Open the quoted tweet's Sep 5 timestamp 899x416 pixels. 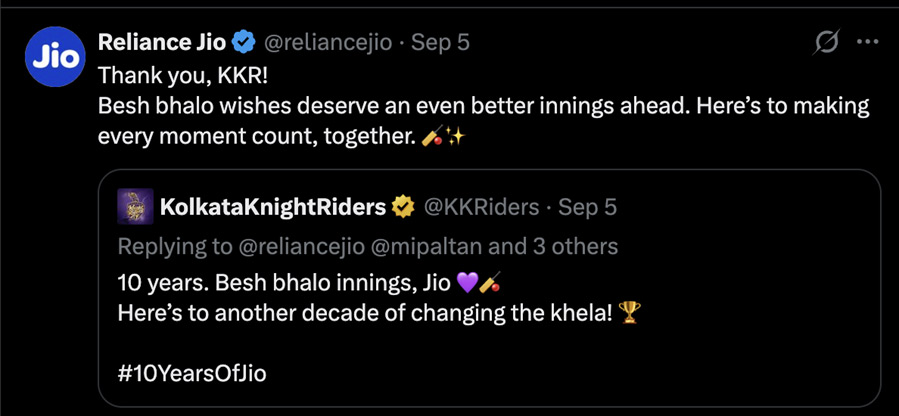pyautogui.click(x=588, y=207)
